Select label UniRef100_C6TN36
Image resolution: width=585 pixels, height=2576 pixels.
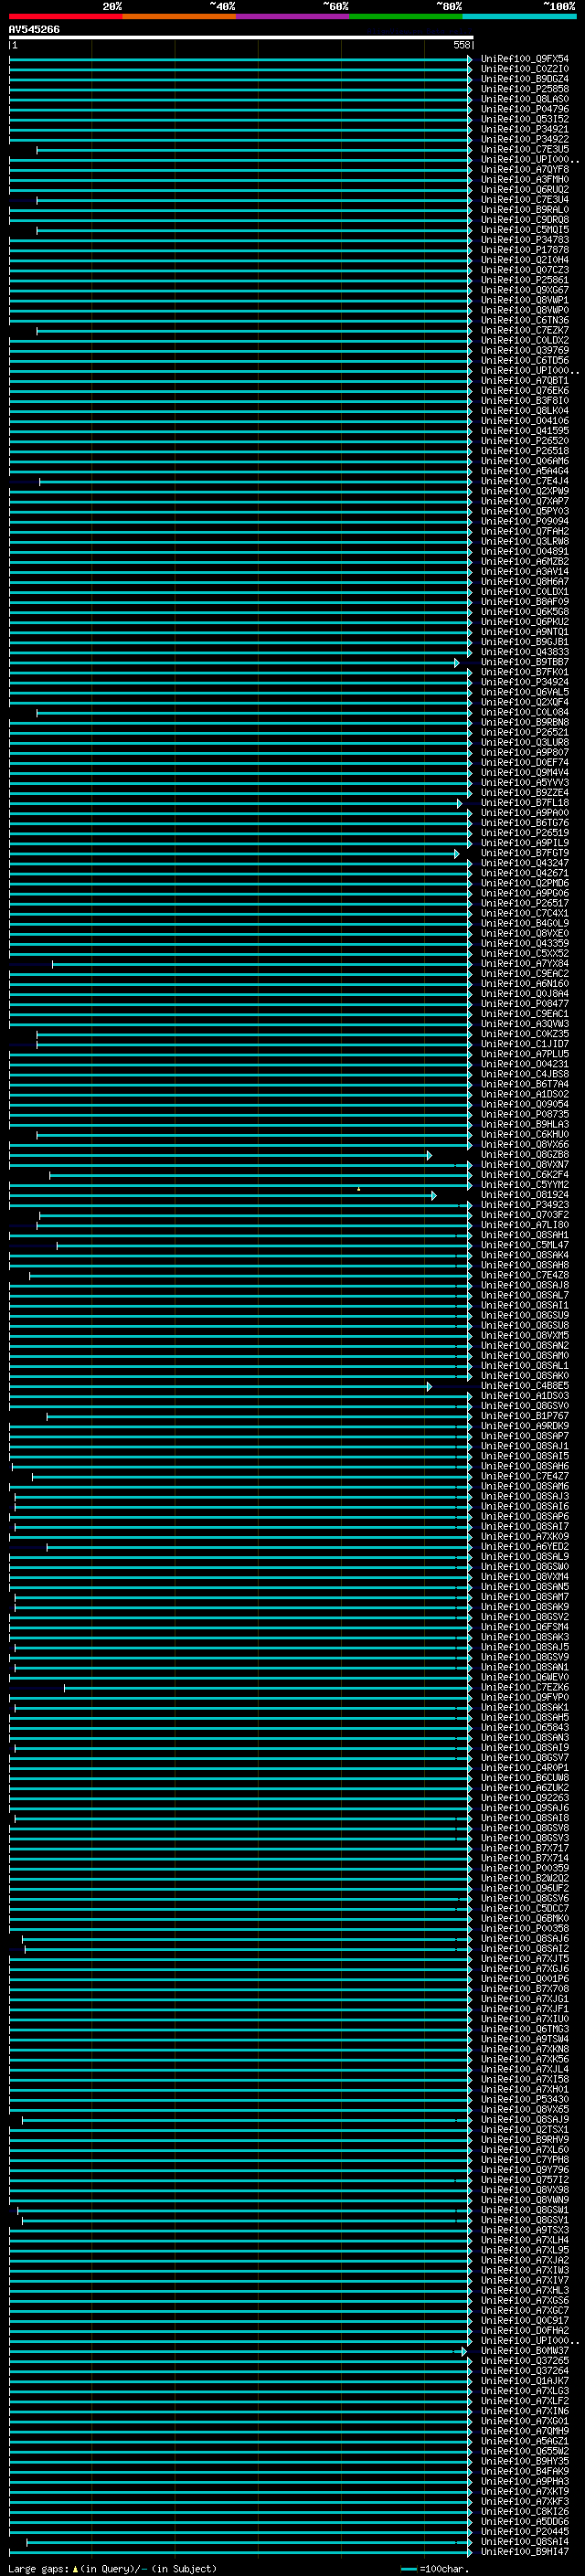pos(525,321)
